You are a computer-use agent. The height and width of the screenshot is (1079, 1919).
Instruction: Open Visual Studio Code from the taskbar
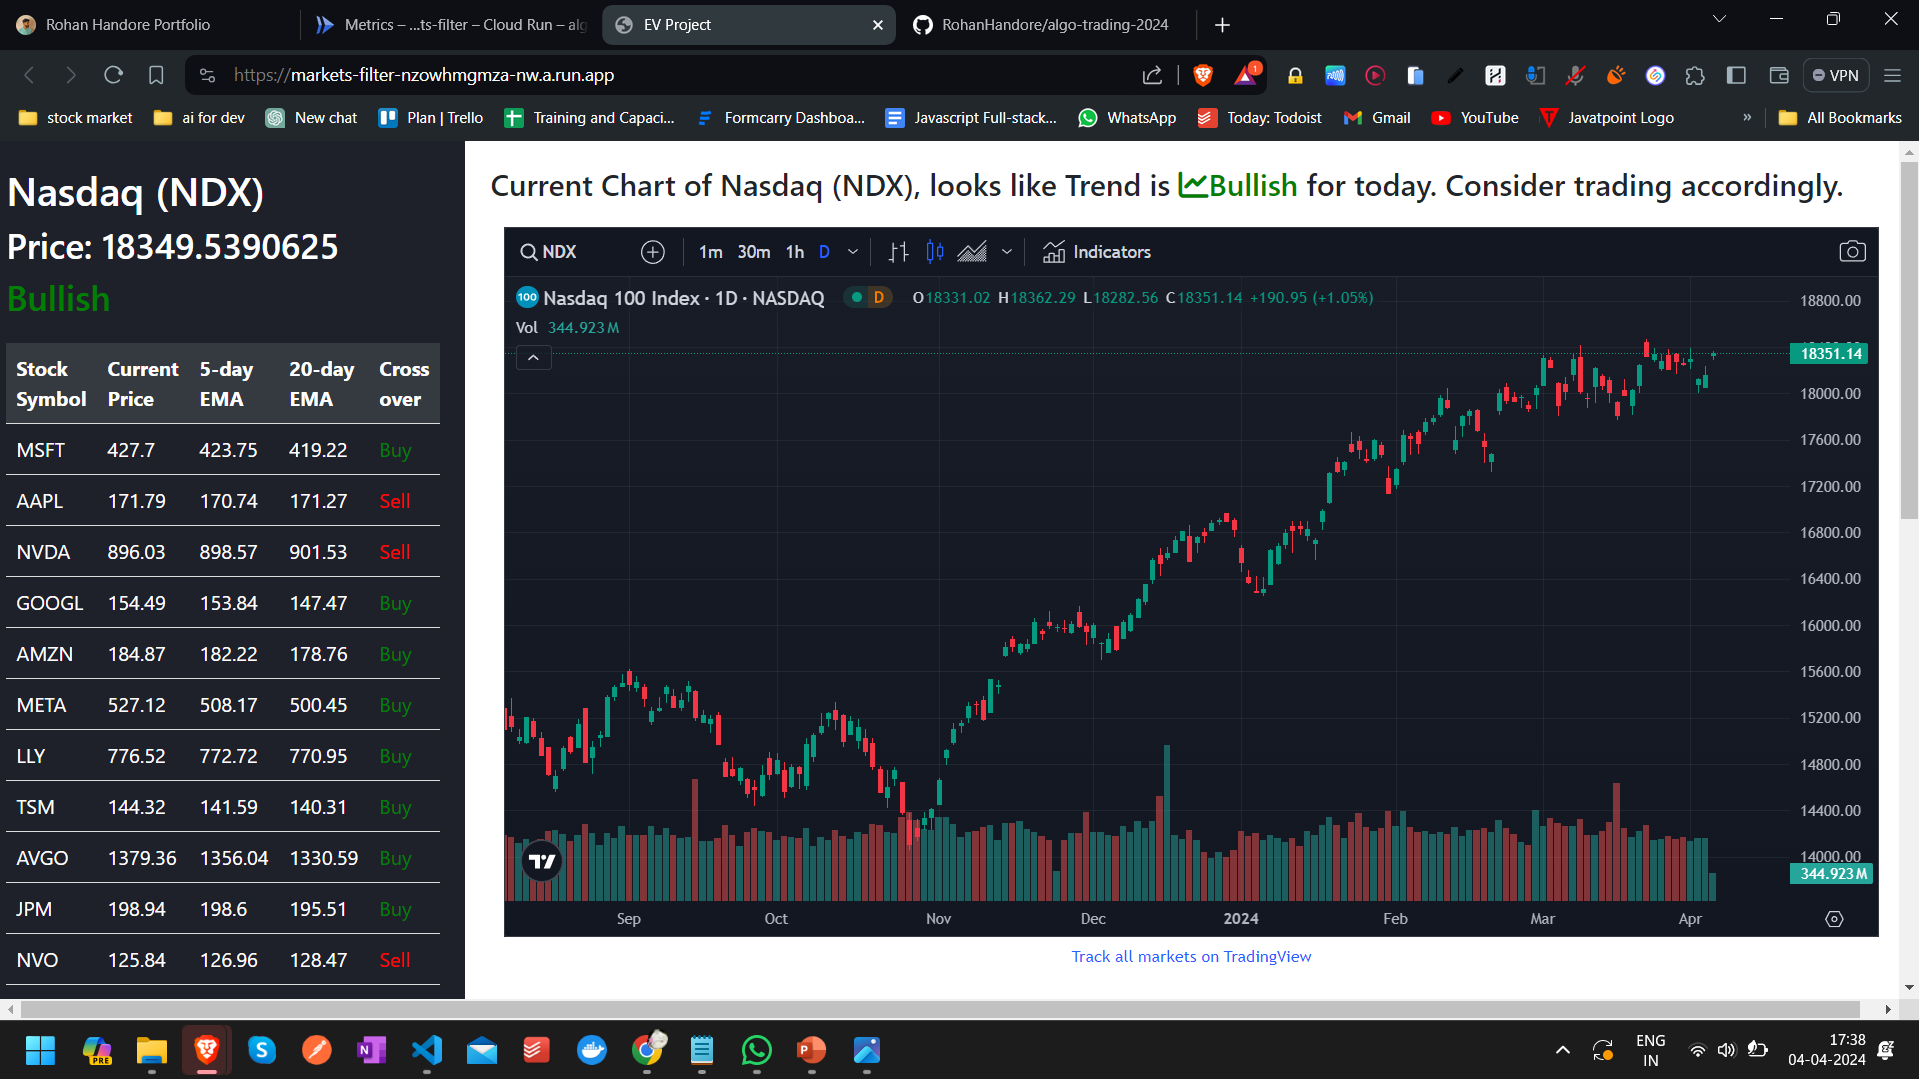[x=427, y=1051]
